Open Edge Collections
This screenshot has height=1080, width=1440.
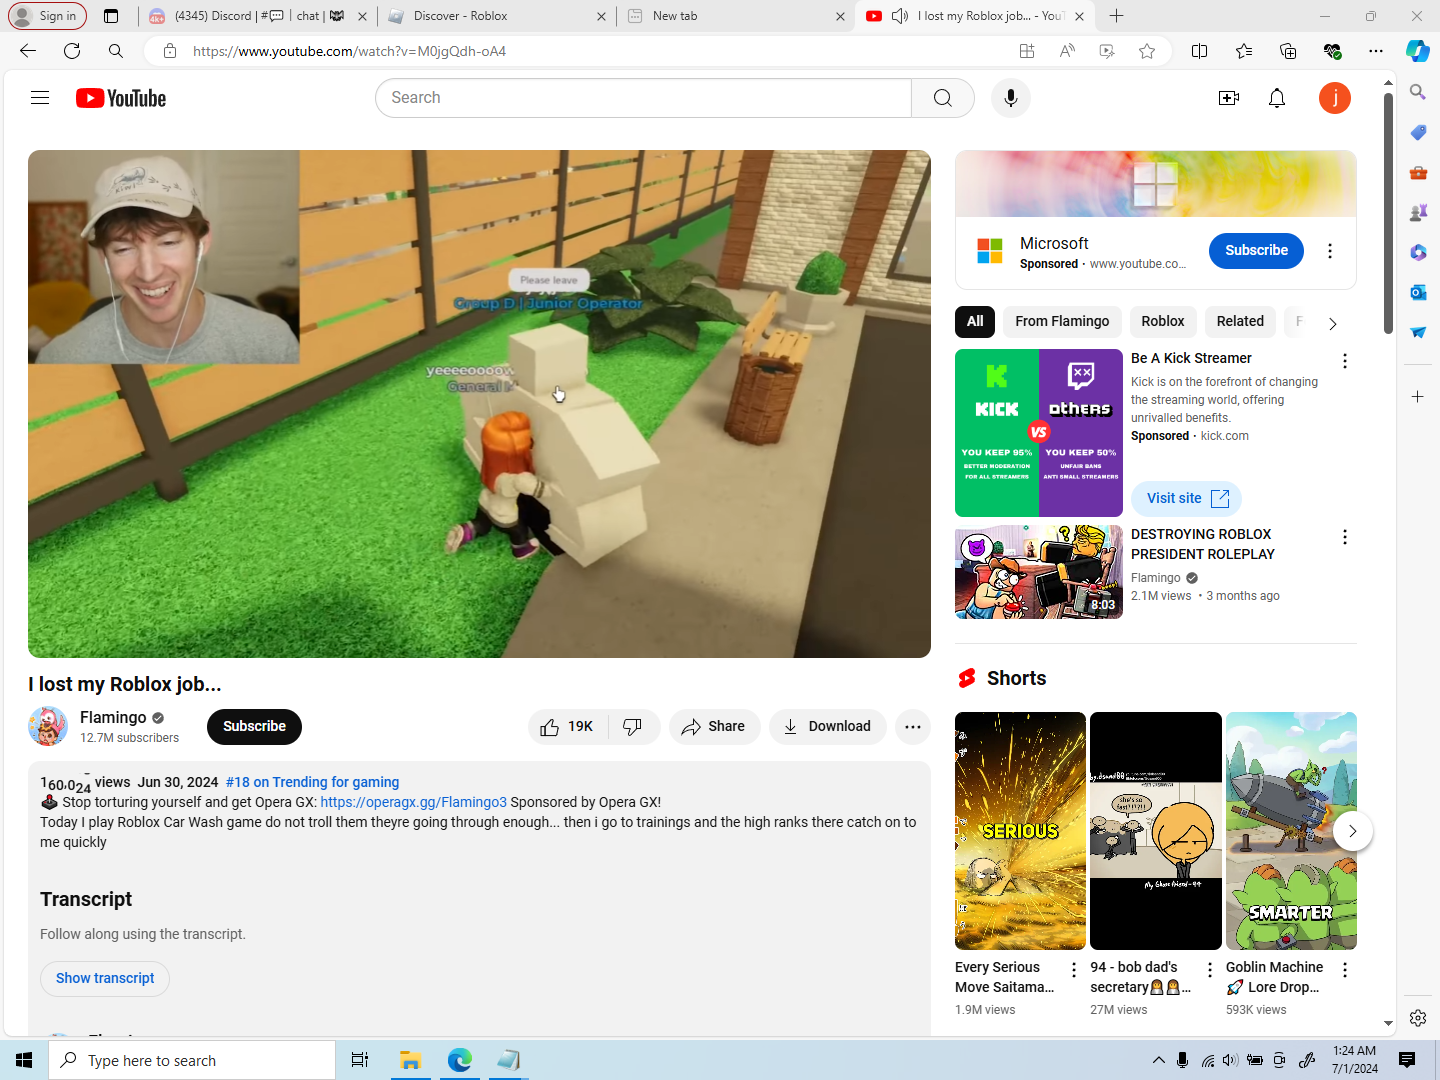1288,51
